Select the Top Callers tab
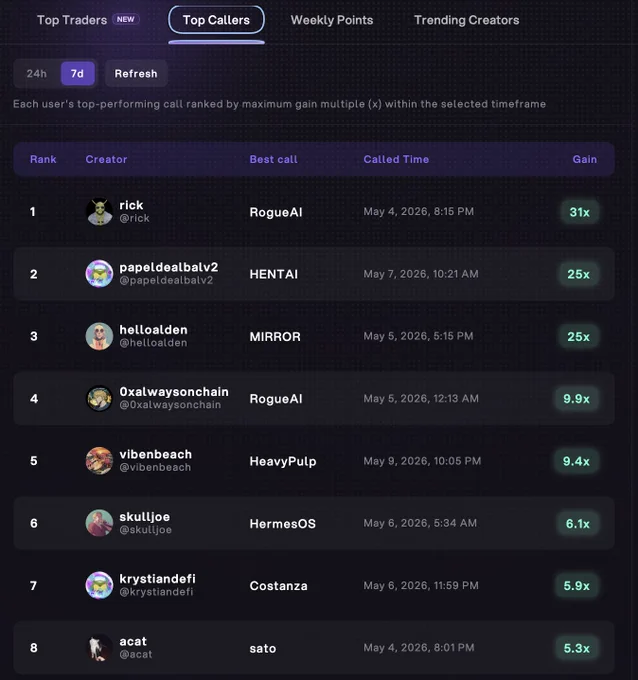Image resolution: width=638 pixels, height=680 pixels. coord(216,20)
